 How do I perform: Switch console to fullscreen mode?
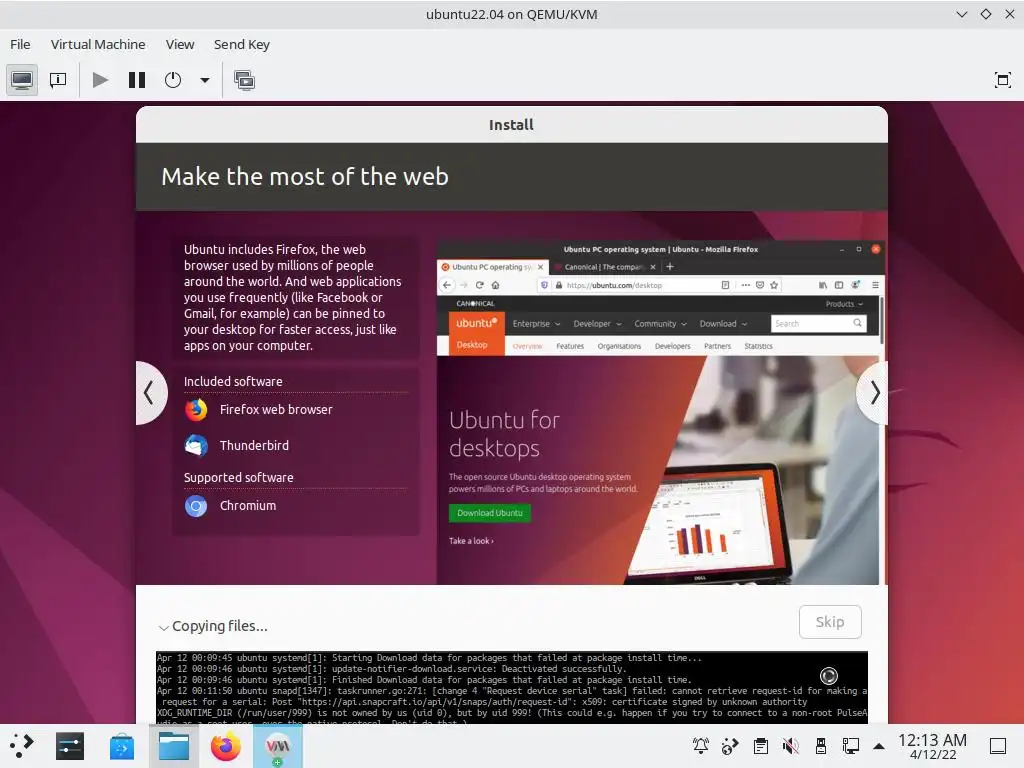point(1002,80)
